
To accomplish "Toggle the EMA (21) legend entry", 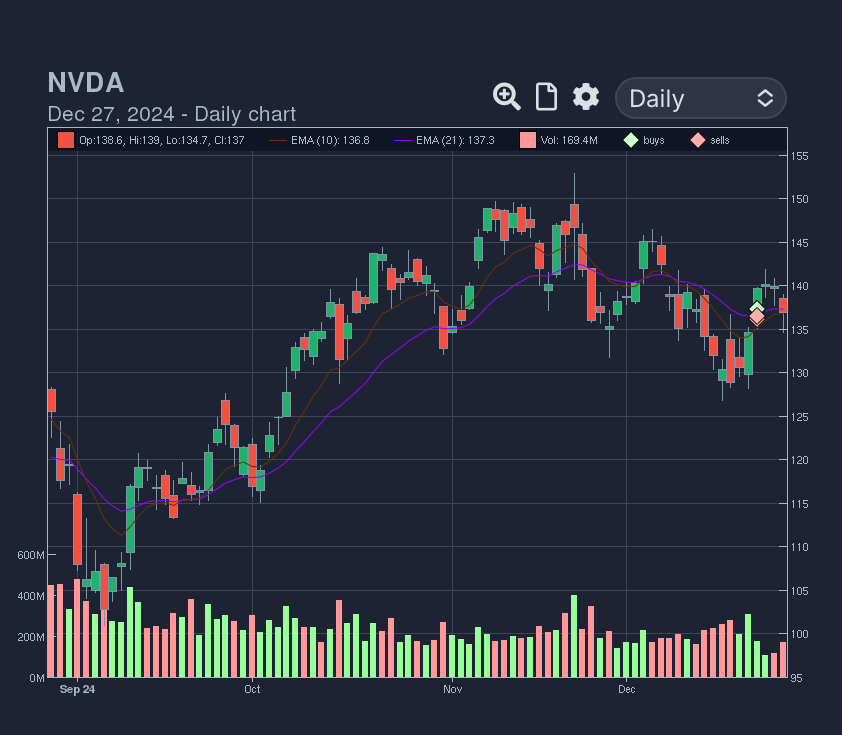I will 445,140.
